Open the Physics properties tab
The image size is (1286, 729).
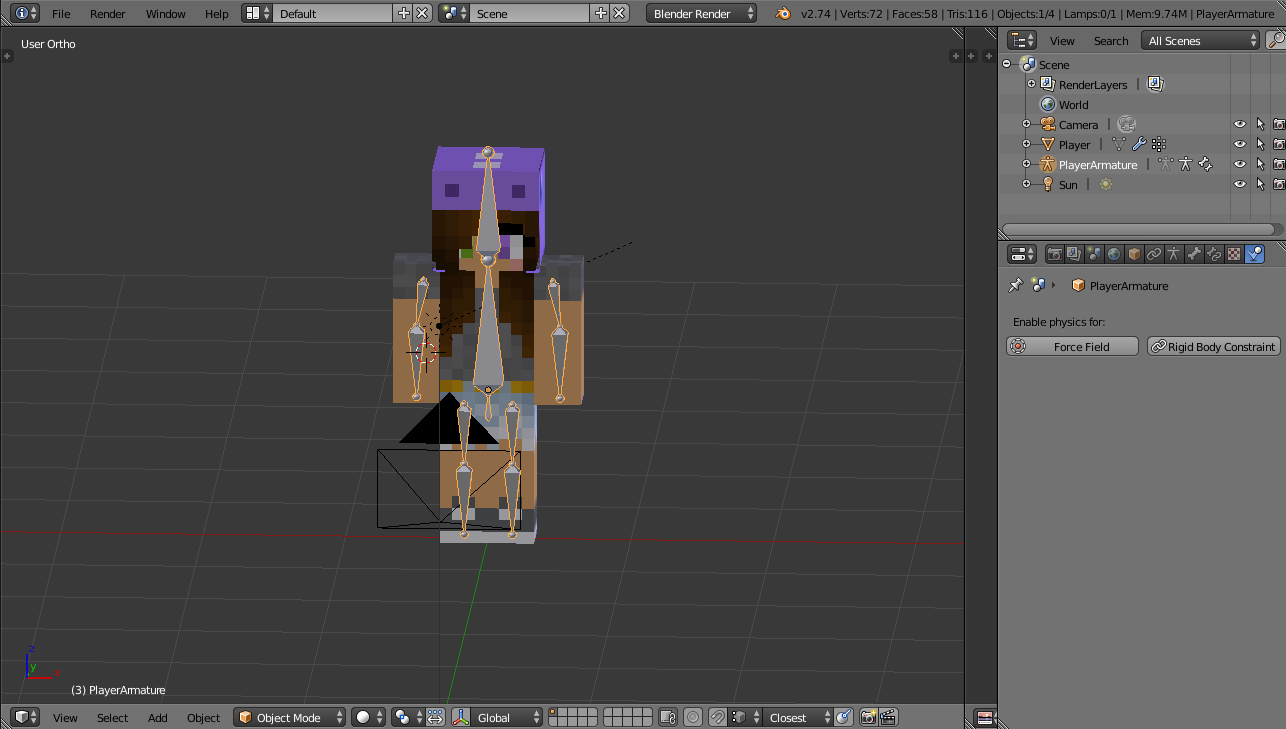(1254, 254)
